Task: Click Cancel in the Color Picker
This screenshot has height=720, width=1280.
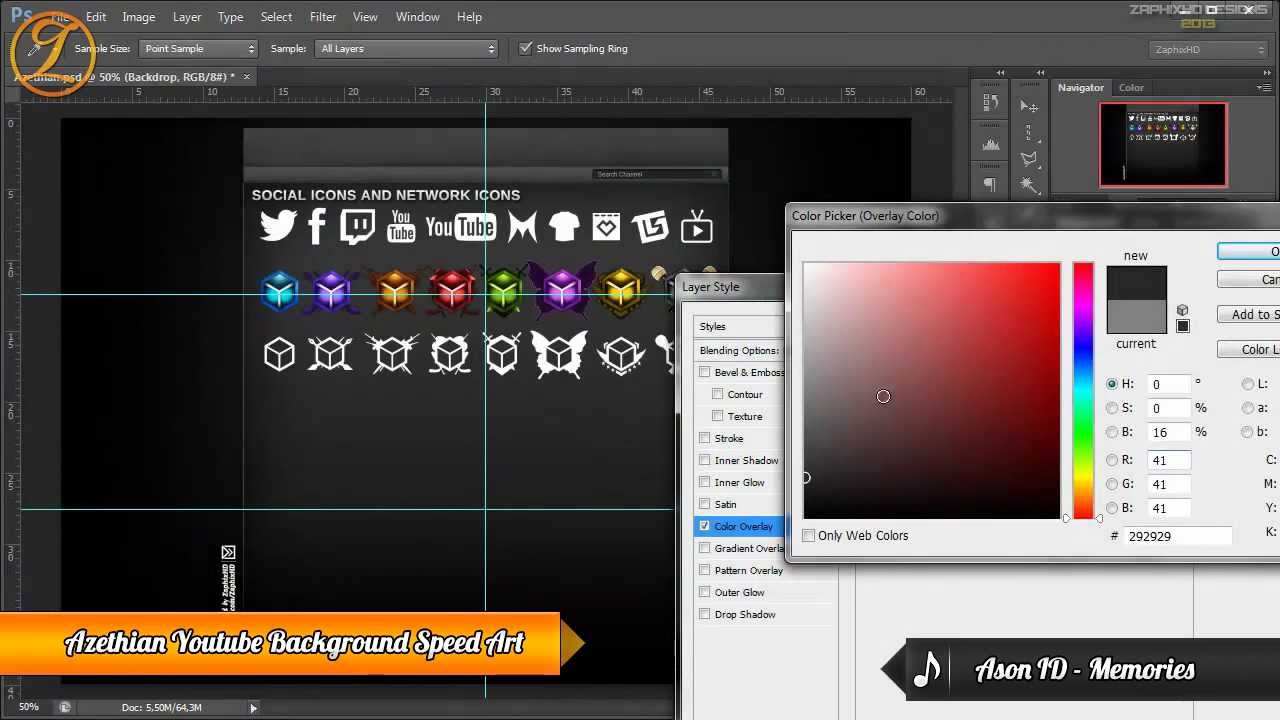Action: click(1249, 279)
